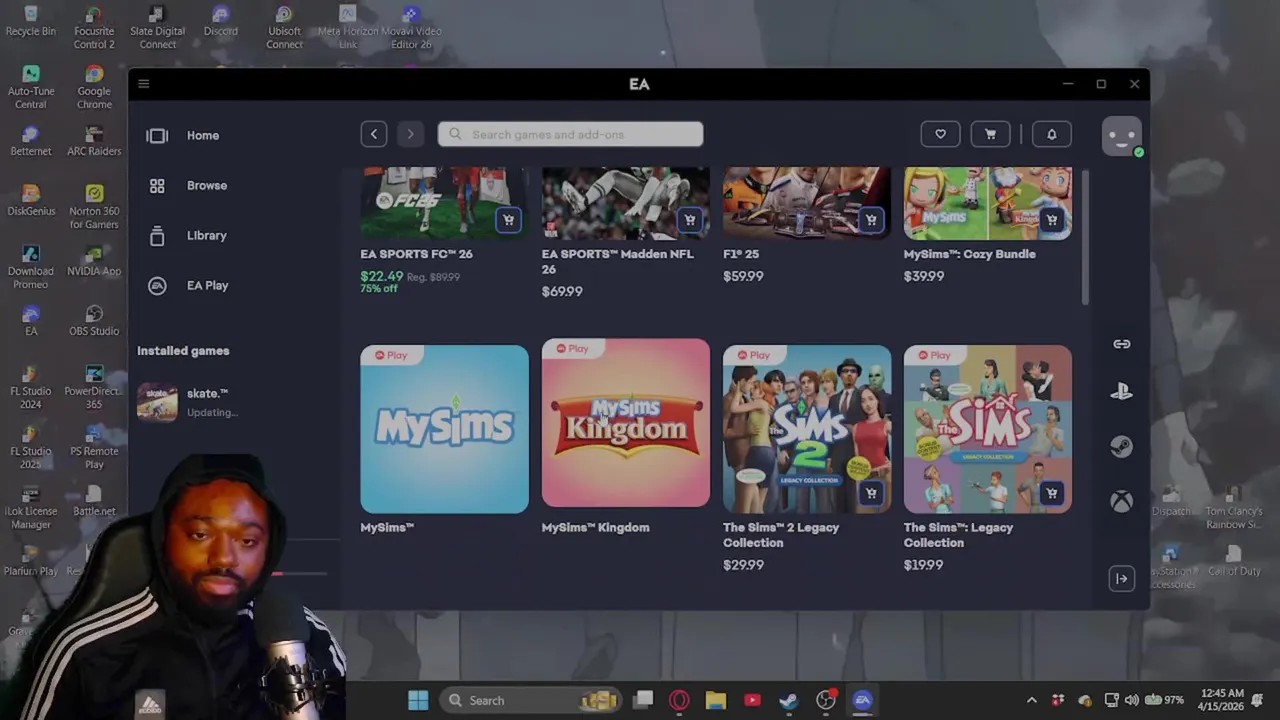
Task: Add The Sims 2 Legacy Collection to cart
Action: coord(870,493)
